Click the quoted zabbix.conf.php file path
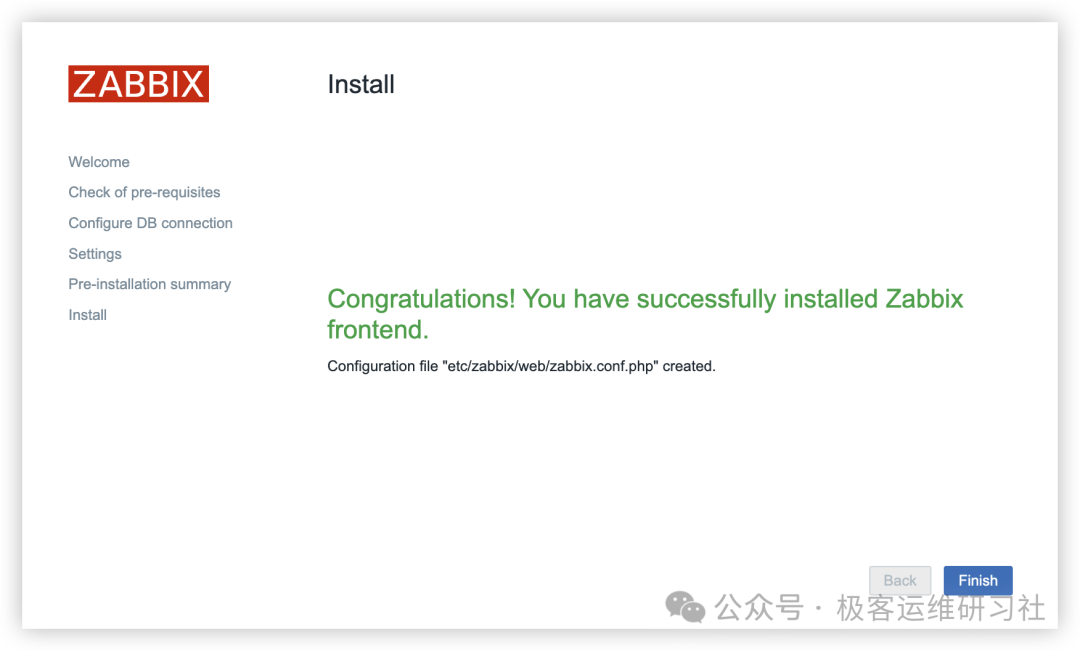The width and height of the screenshot is (1080, 651). 550,366
